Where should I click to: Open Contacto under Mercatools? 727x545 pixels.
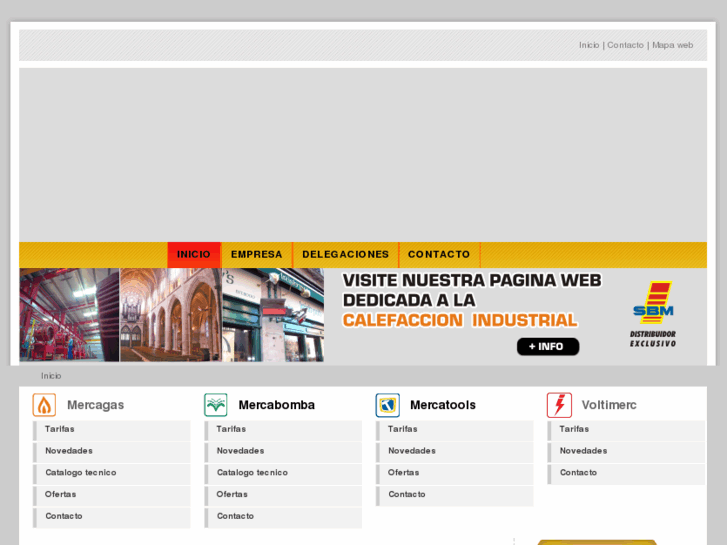point(455,495)
